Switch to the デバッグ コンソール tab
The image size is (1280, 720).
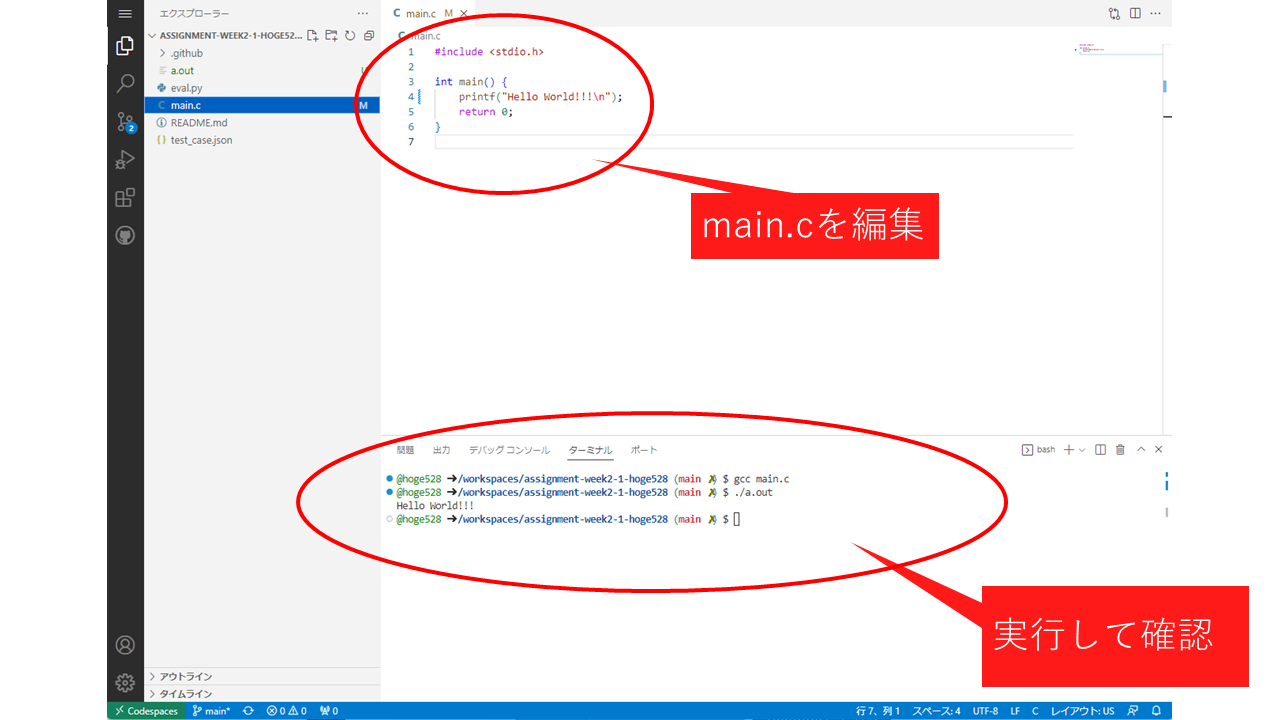pos(509,450)
